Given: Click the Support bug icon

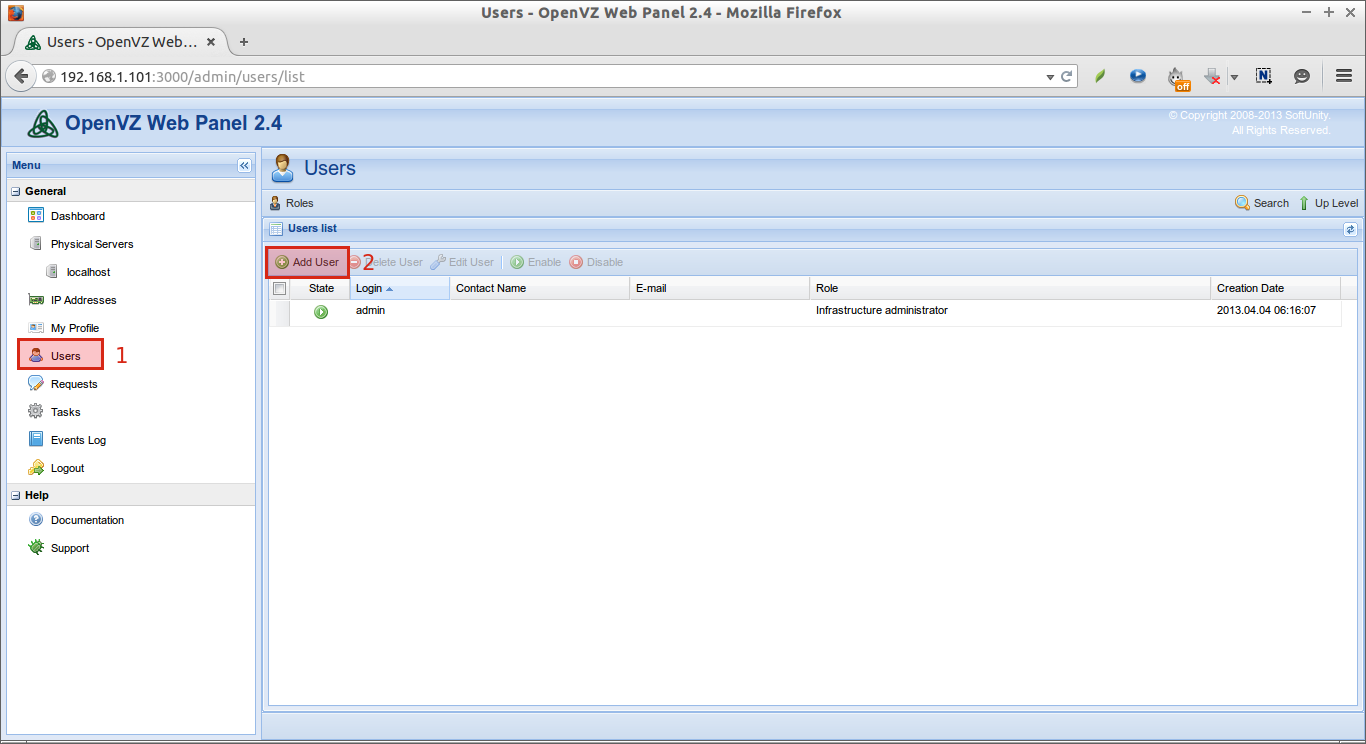Looking at the screenshot, I should [36, 547].
